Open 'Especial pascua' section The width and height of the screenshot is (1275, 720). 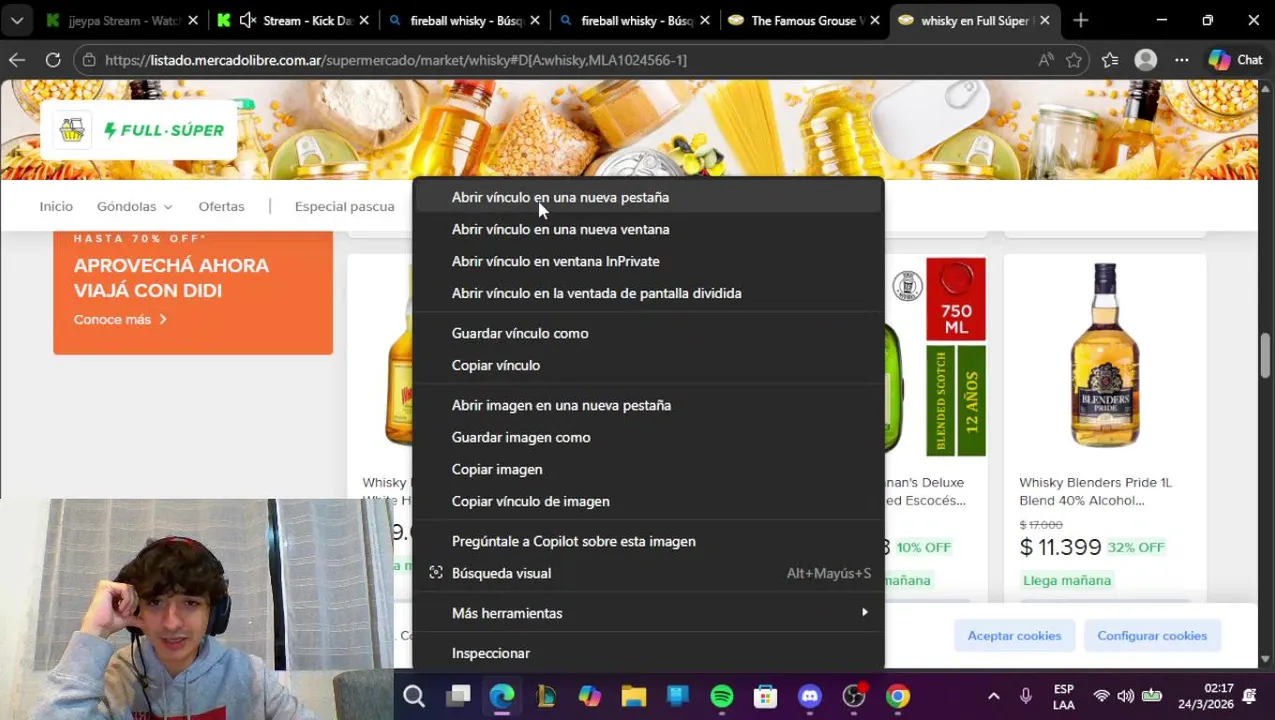344,206
